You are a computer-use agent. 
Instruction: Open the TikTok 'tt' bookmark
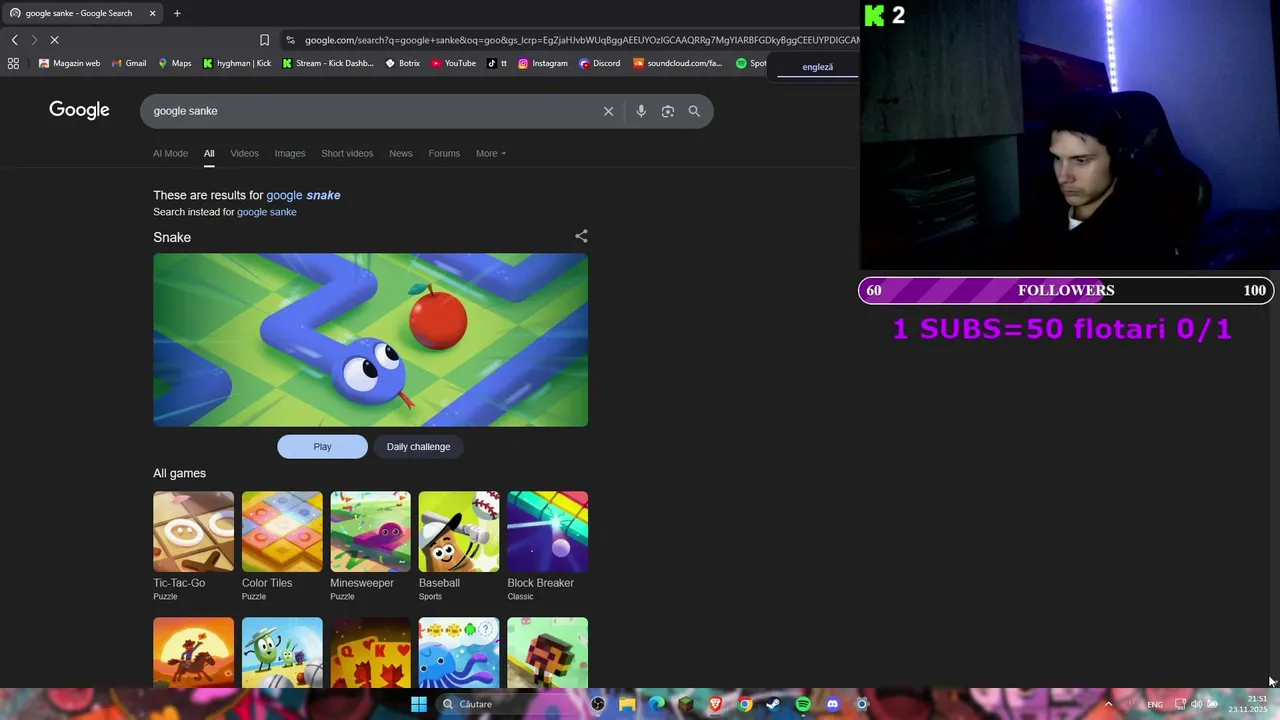coord(497,63)
